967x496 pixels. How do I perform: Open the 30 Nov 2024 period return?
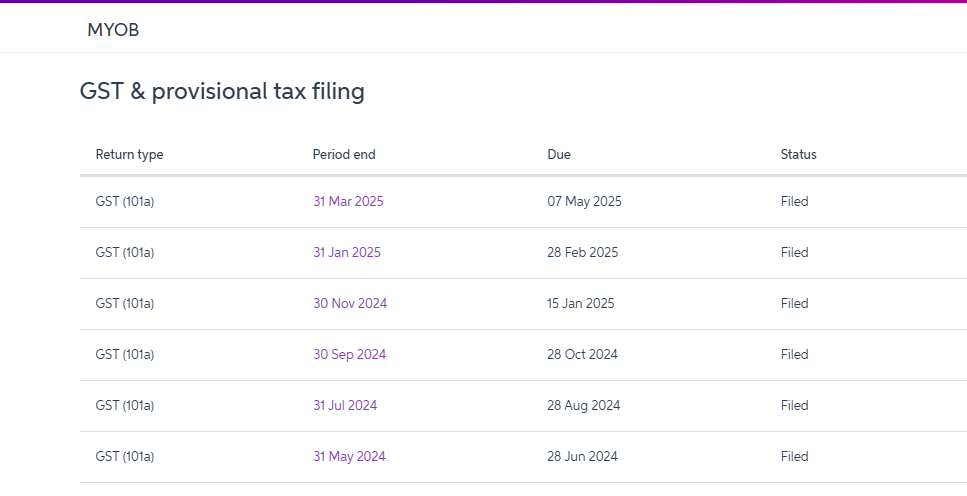point(349,303)
